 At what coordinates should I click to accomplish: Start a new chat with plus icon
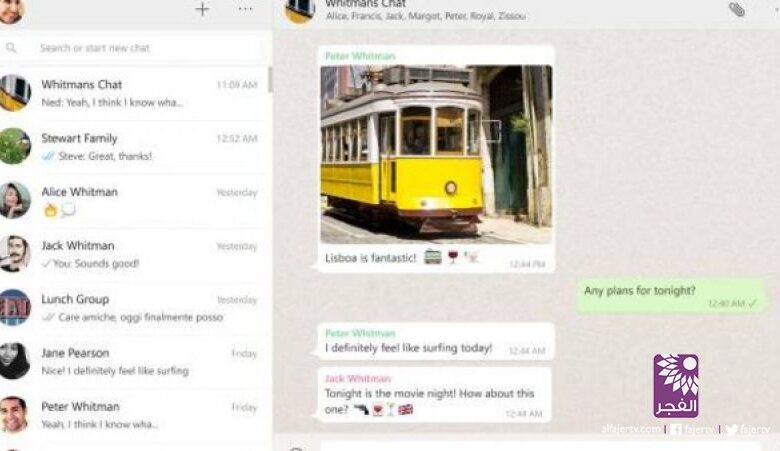(x=202, y=10)
